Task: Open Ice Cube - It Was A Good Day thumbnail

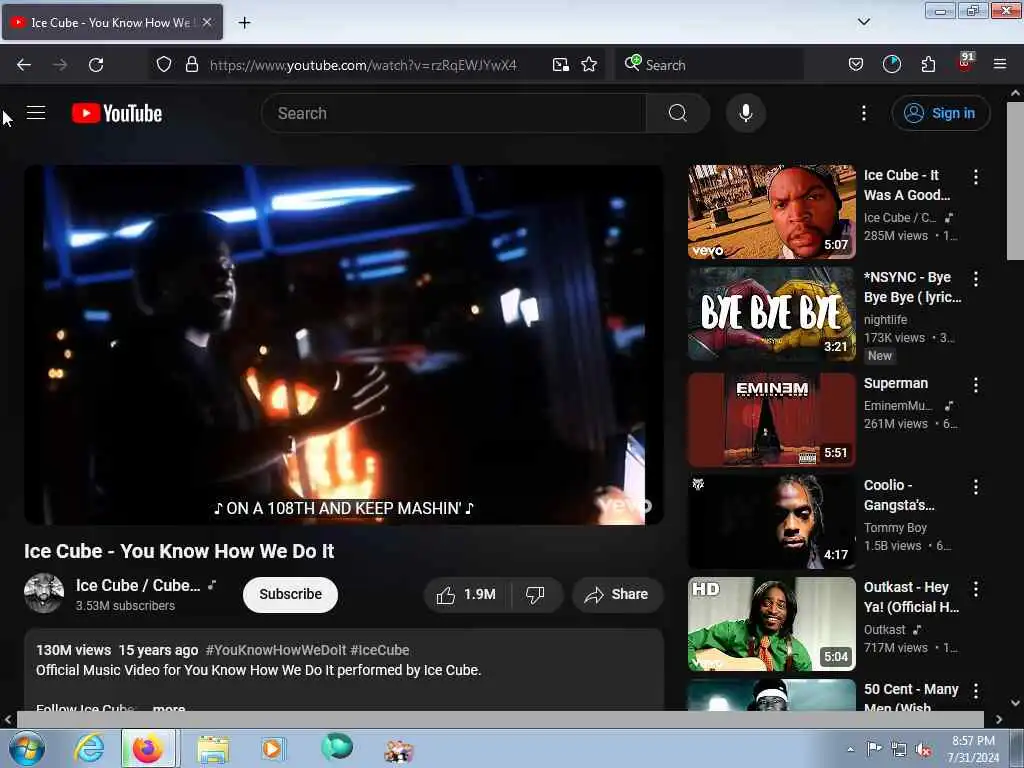Action: tap(771, 212)
